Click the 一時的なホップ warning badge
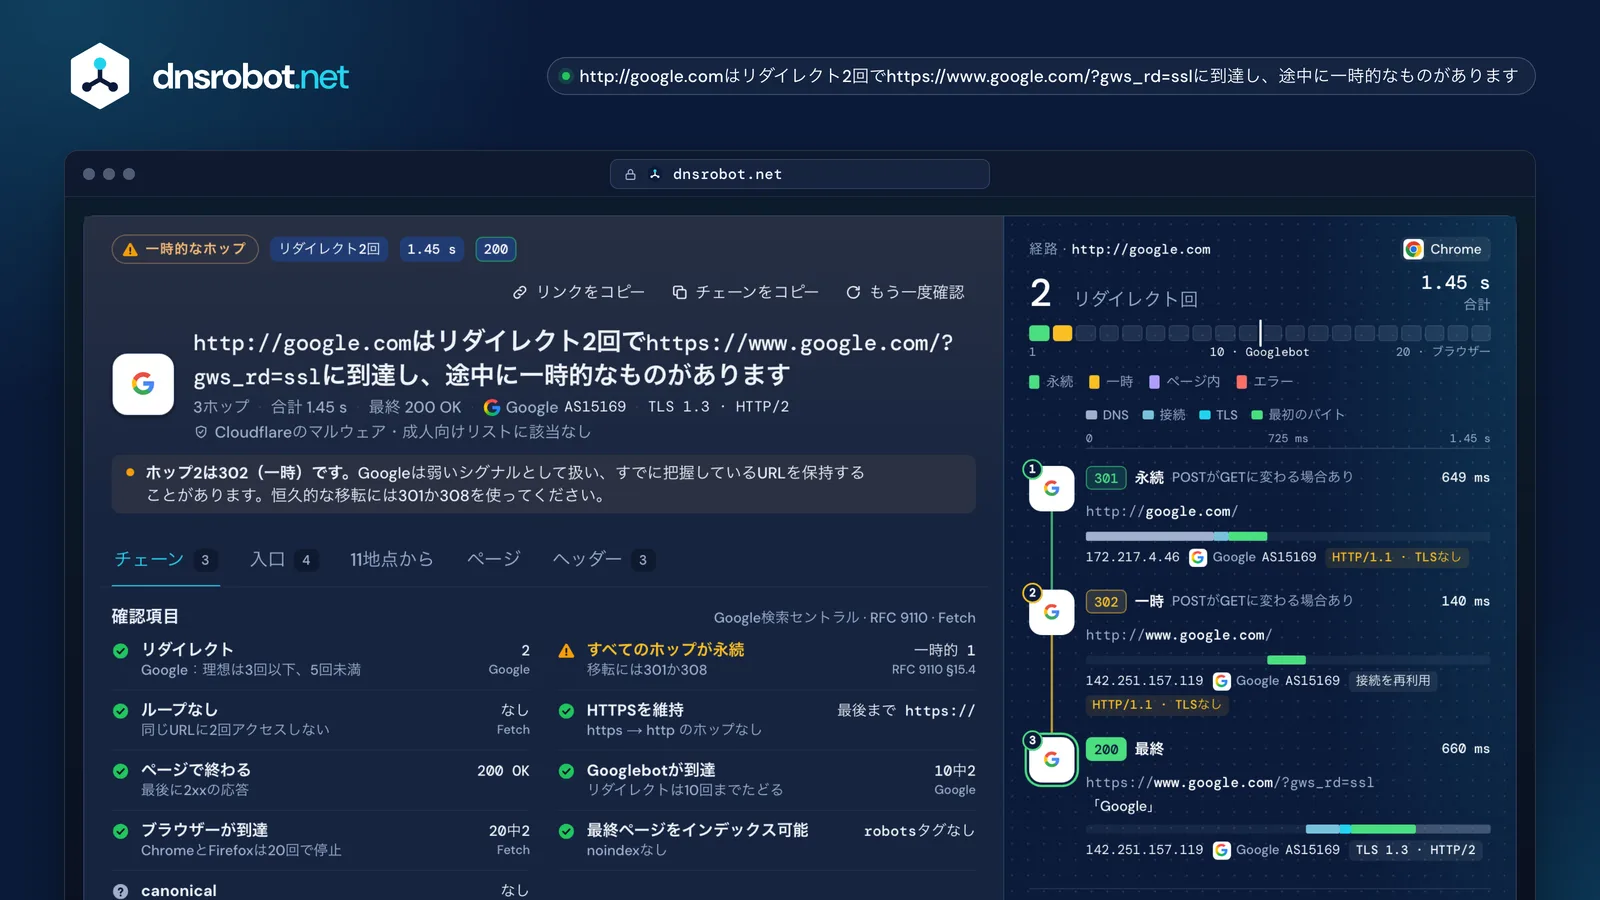The width and height of the screenshot is (1600, 900). pyautogui.click(x=185, y=249)
